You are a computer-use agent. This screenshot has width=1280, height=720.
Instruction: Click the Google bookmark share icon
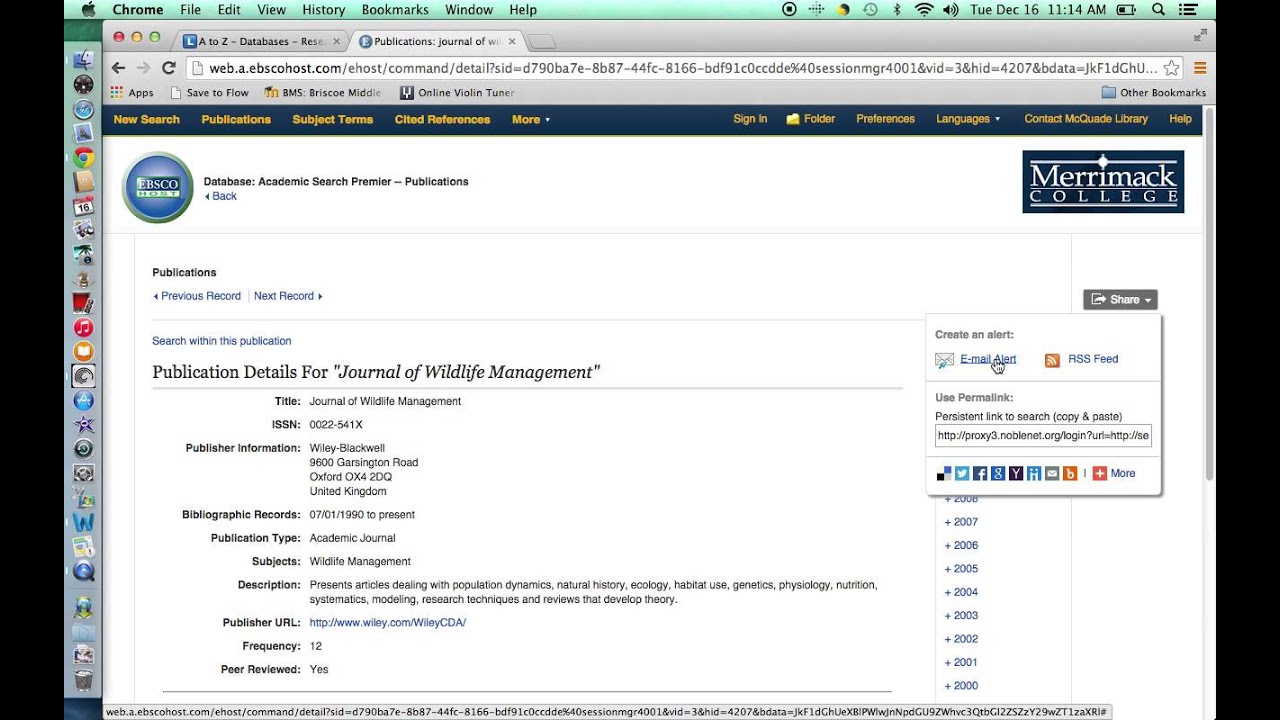click(998, 473)
